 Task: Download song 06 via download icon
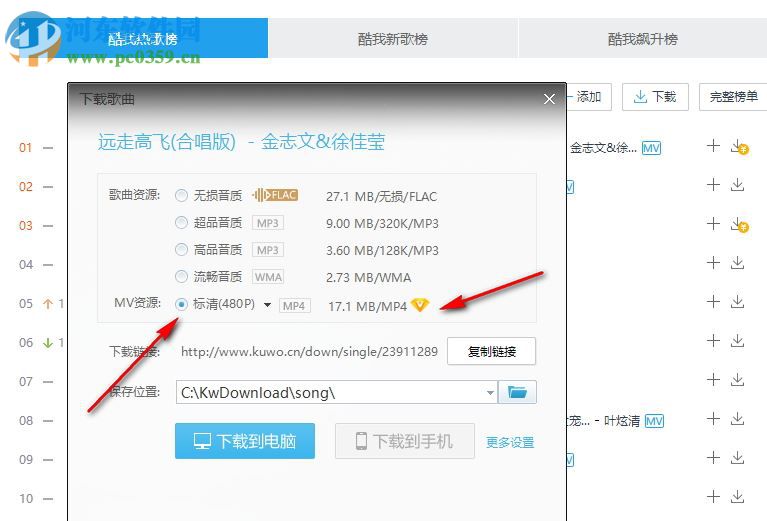[737, 341]
